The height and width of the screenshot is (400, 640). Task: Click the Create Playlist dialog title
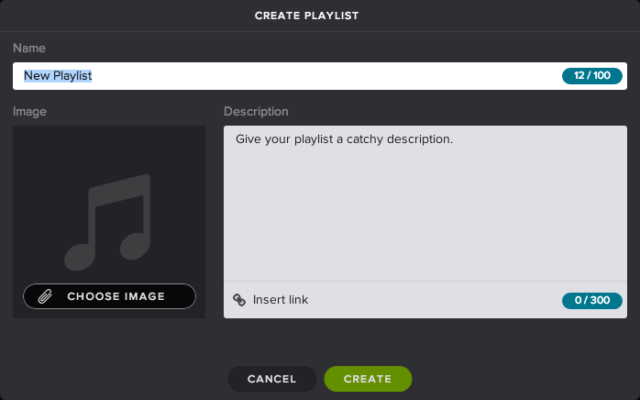pos(307,16)
